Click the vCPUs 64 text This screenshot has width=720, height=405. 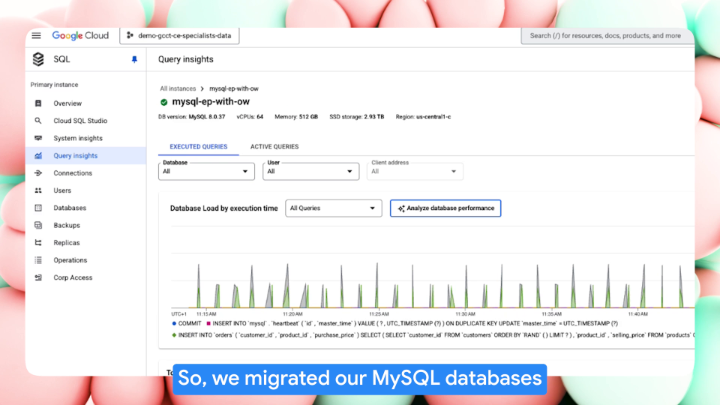tap(250, 117)
